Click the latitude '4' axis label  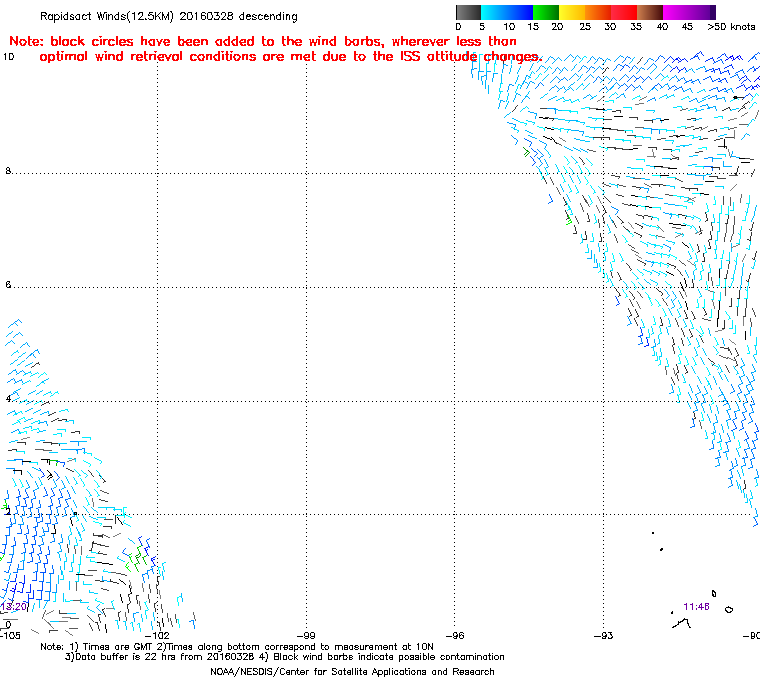coord(8,399)
